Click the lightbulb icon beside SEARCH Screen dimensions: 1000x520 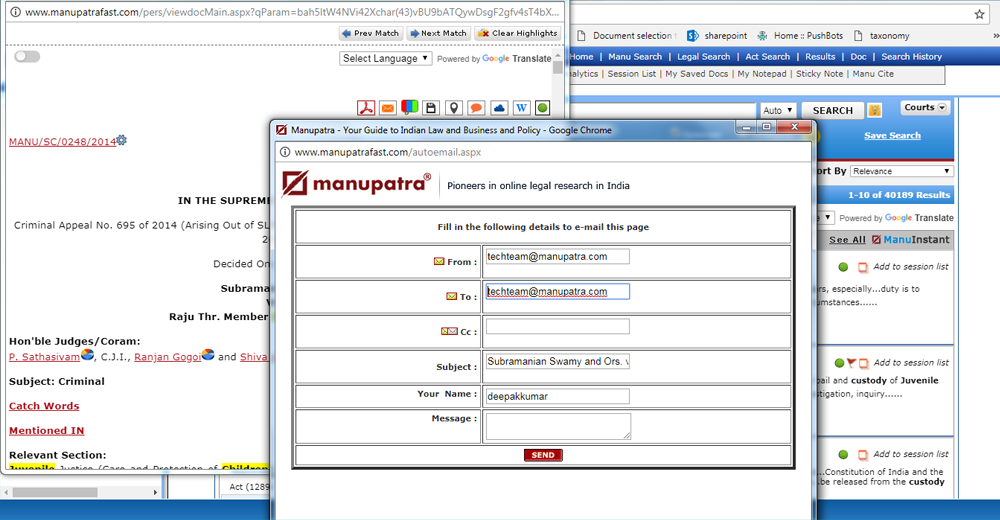[x=874, y=110]
